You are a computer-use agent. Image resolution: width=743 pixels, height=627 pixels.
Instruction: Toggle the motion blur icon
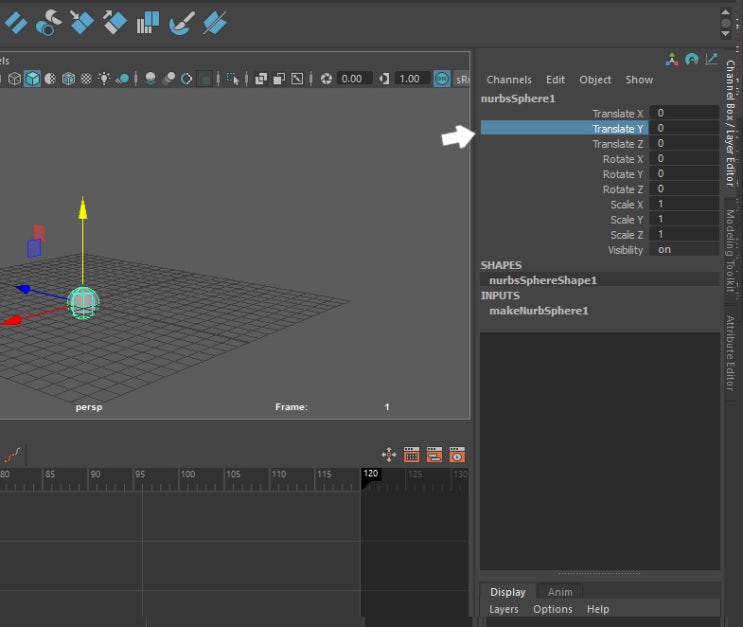[x=168, y=79]
